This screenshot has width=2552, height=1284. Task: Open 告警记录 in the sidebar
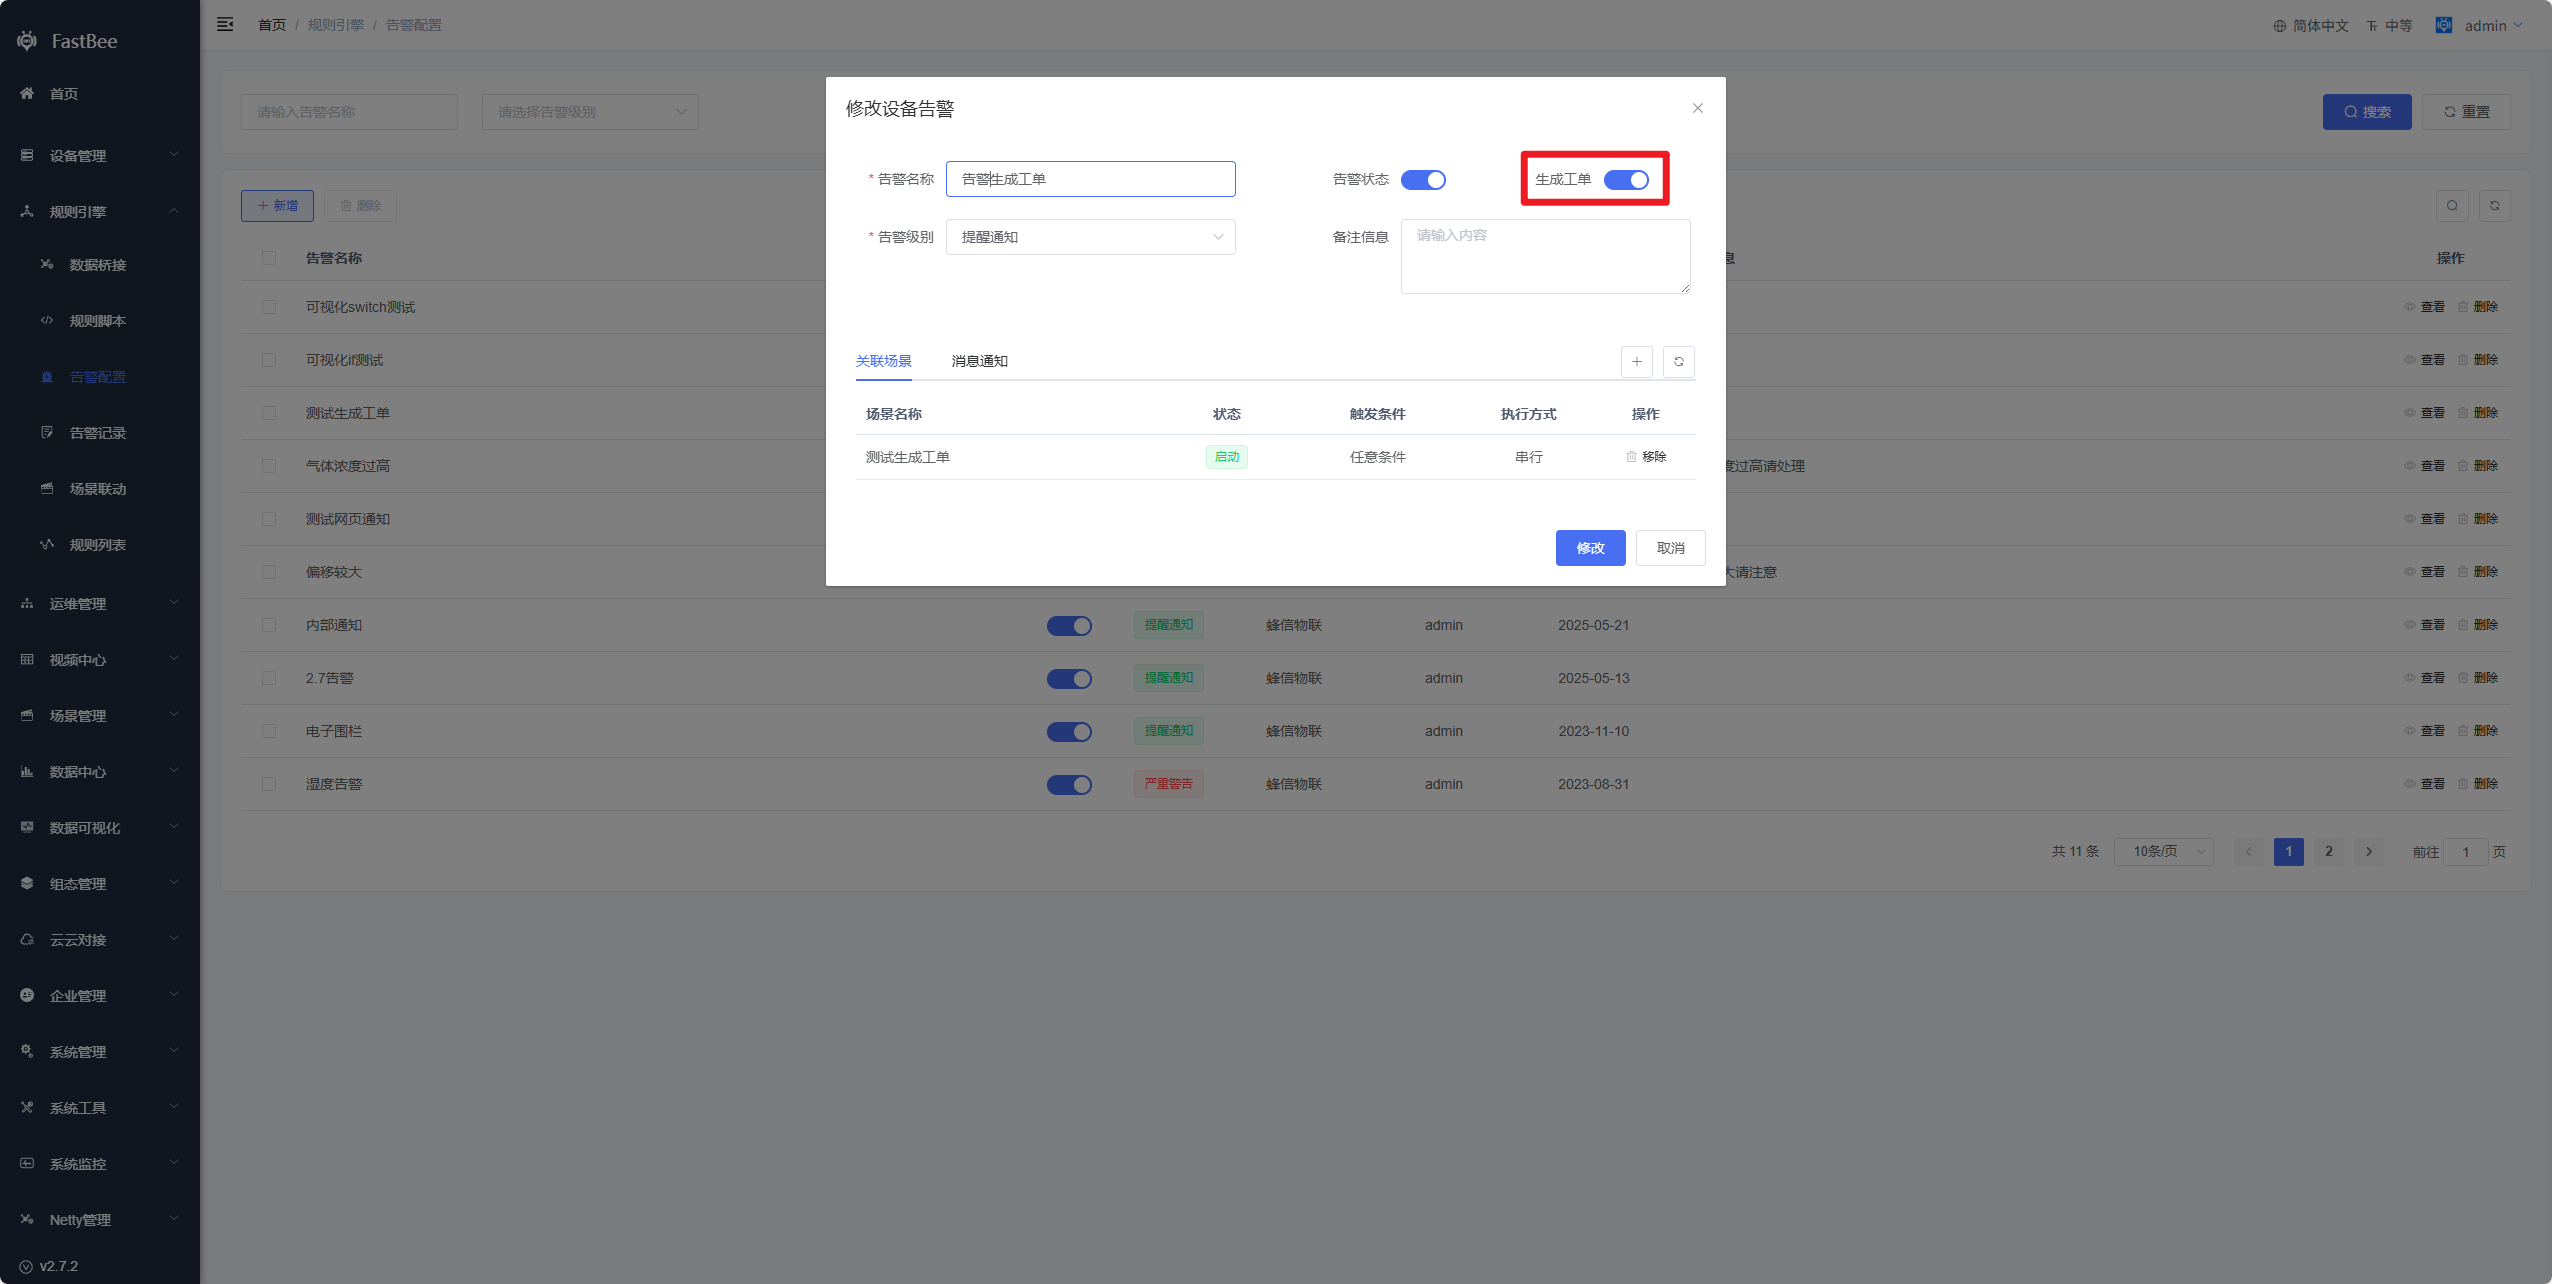(97, 433)
